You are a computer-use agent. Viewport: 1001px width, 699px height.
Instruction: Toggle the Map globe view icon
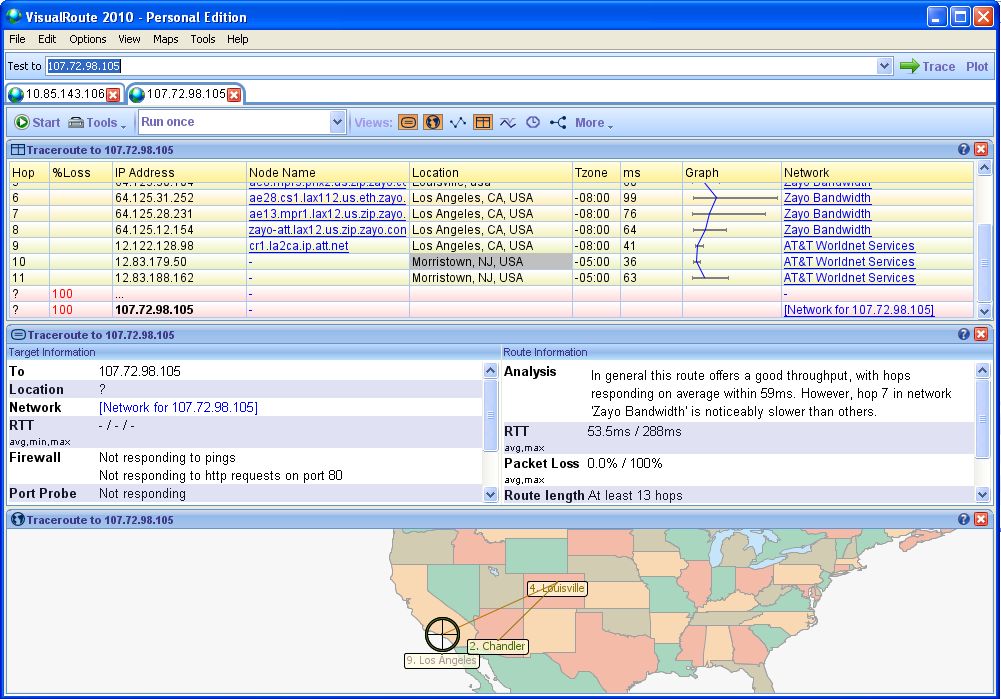pyautogui.click(x=433, y=122)
